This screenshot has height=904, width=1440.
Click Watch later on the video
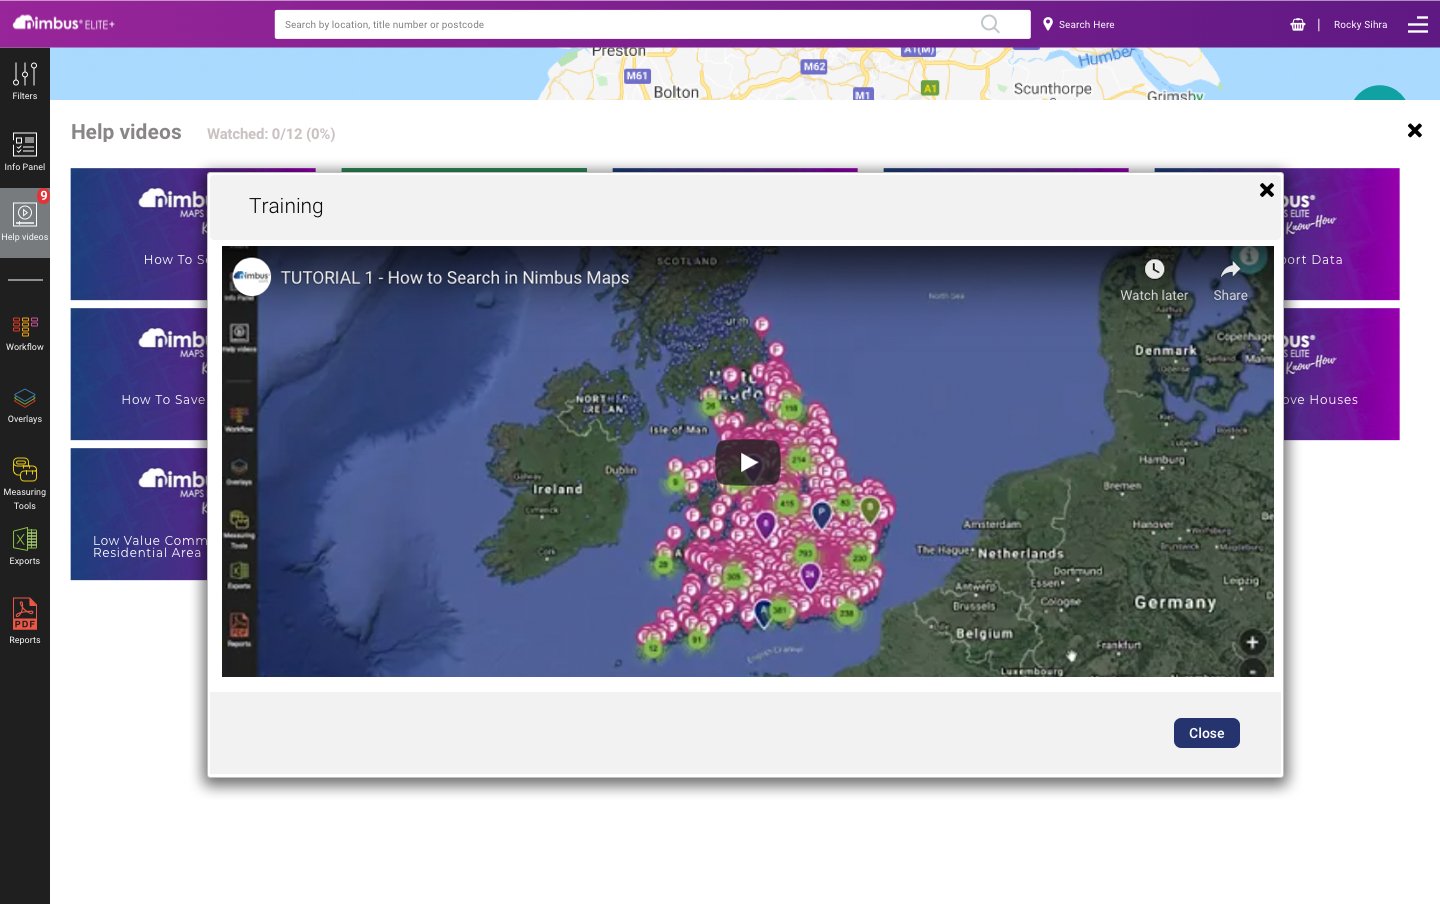[1154, 280]
